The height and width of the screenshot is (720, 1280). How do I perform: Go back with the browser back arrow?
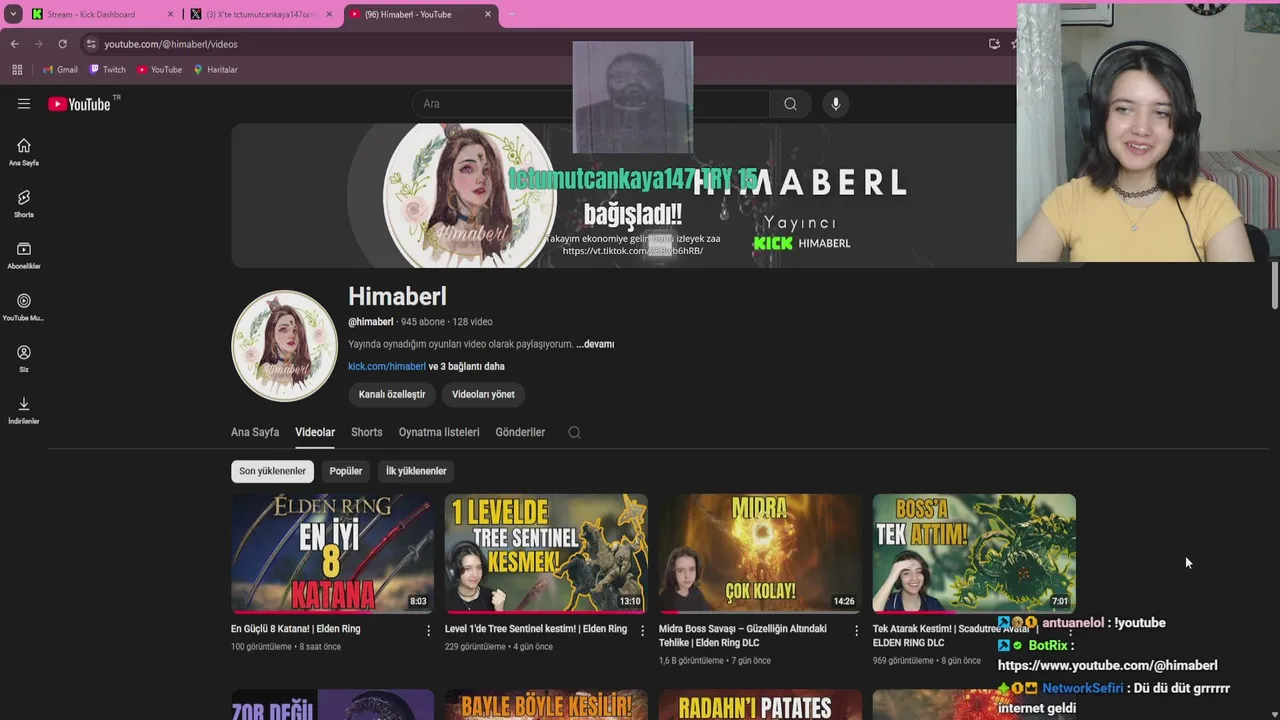tap(15, 44)
